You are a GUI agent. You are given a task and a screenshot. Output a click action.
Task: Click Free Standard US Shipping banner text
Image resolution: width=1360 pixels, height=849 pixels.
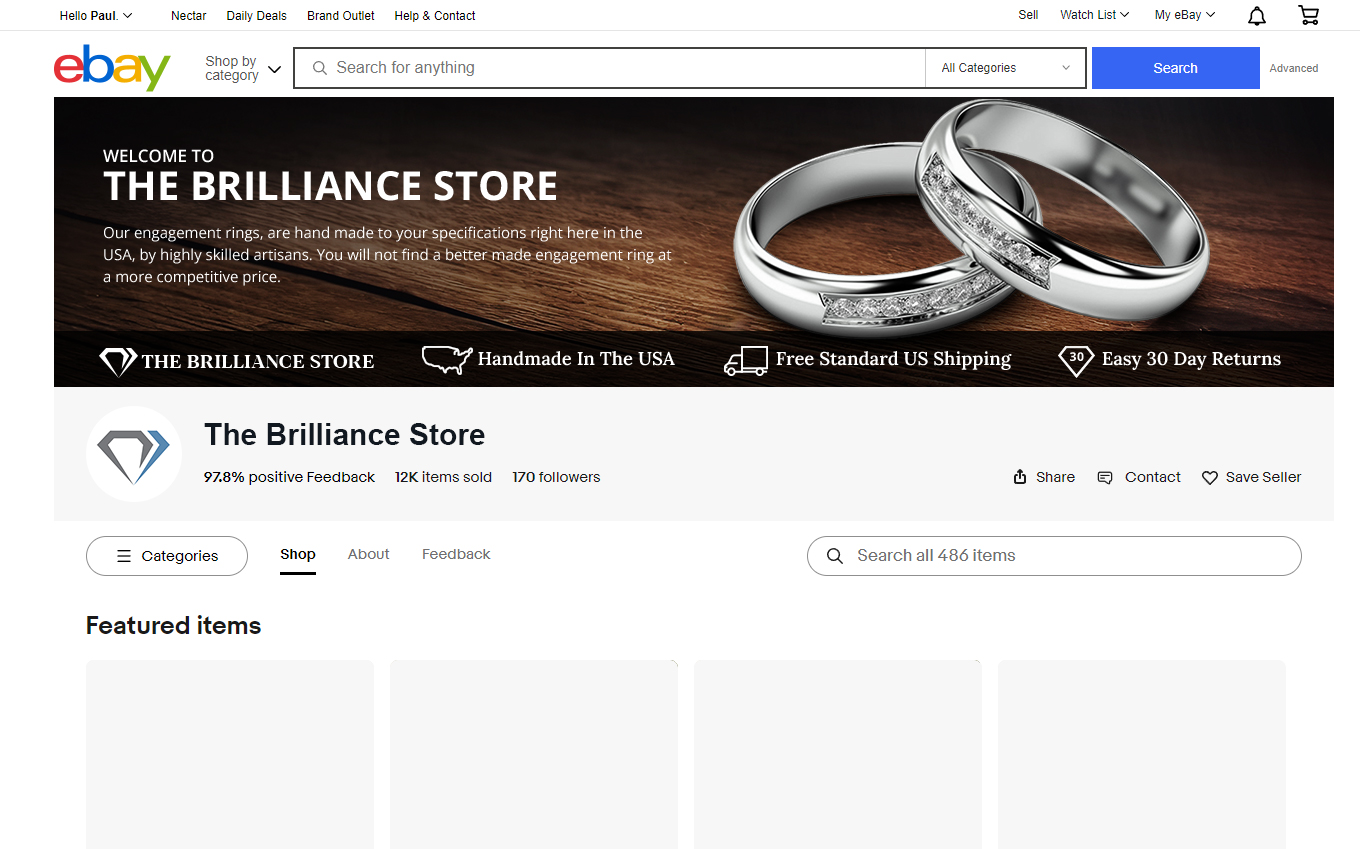[893, 359]
